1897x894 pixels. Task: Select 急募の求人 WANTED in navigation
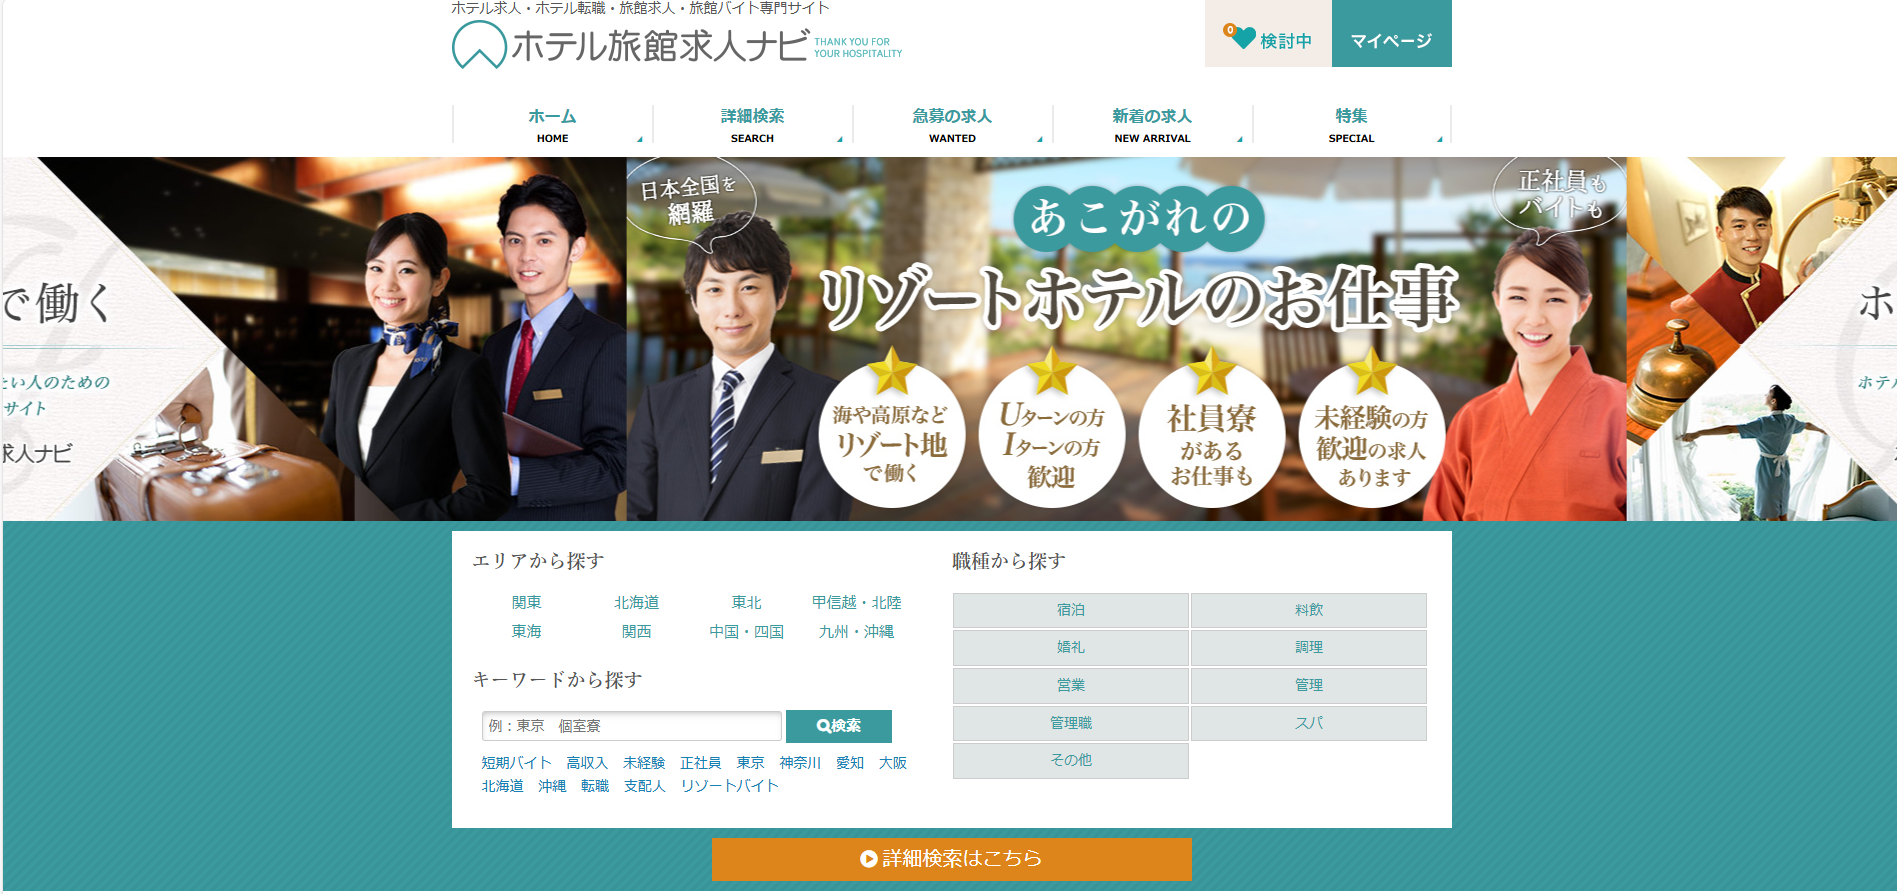point(952,125)
